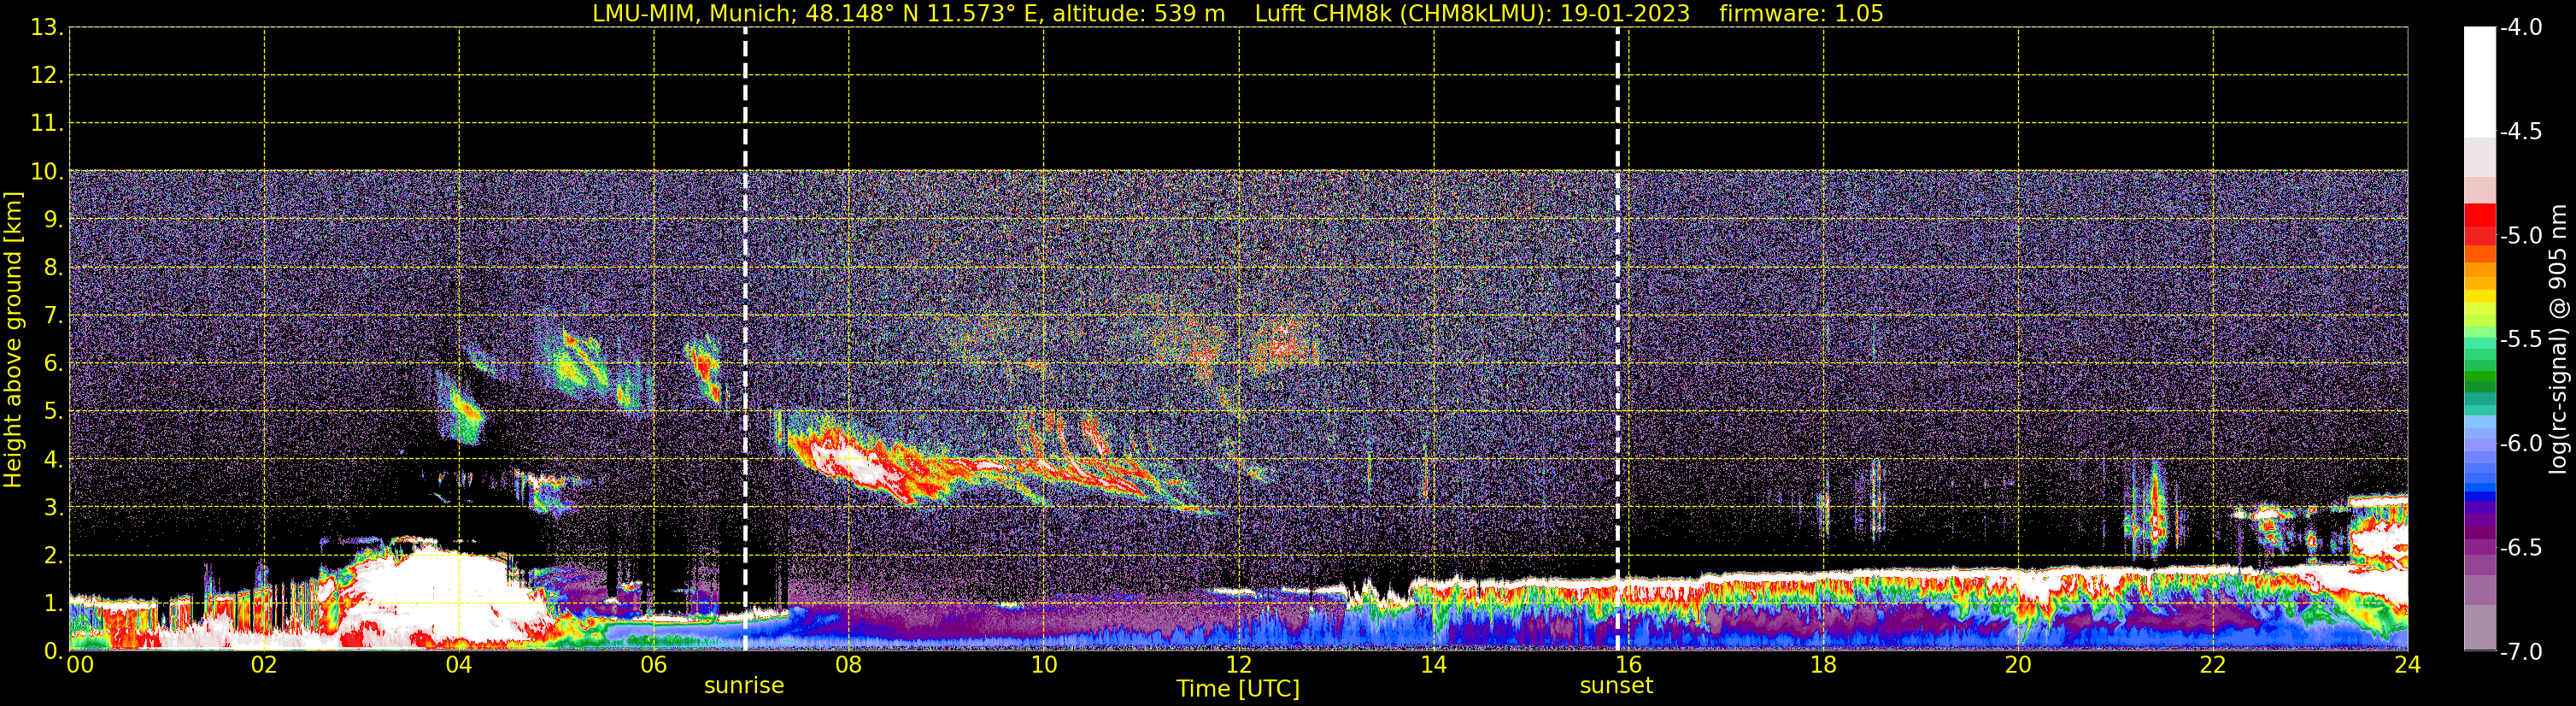
Task: Click the 'Time [UTC]' axis label
Action: pyautogui.click(x=1238, y=688)
